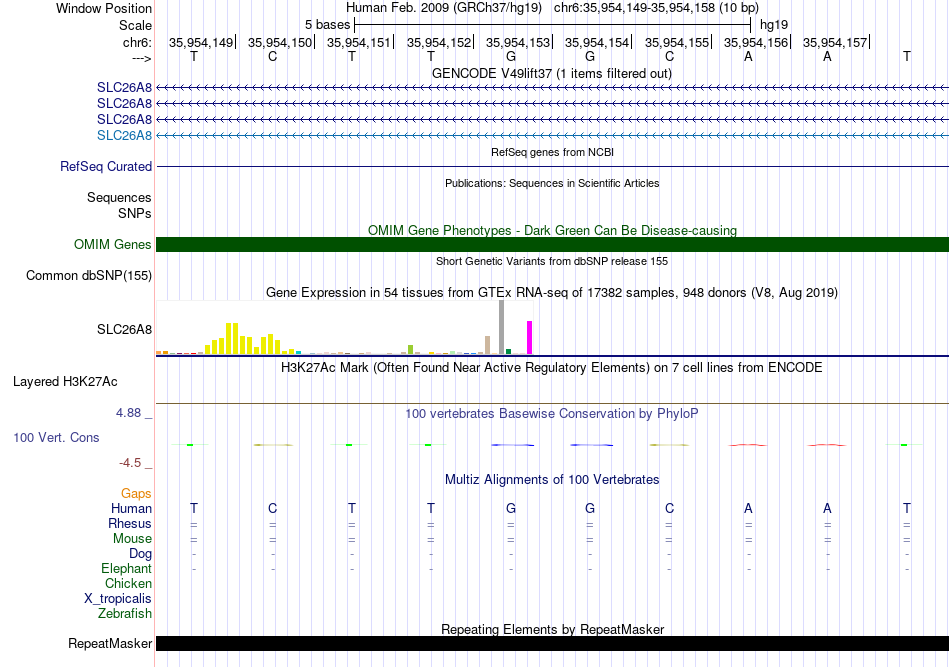The image size is (950, 667).
Task: Click Short Genetic Variants from dbSNP title
Action: coord(552,261)
